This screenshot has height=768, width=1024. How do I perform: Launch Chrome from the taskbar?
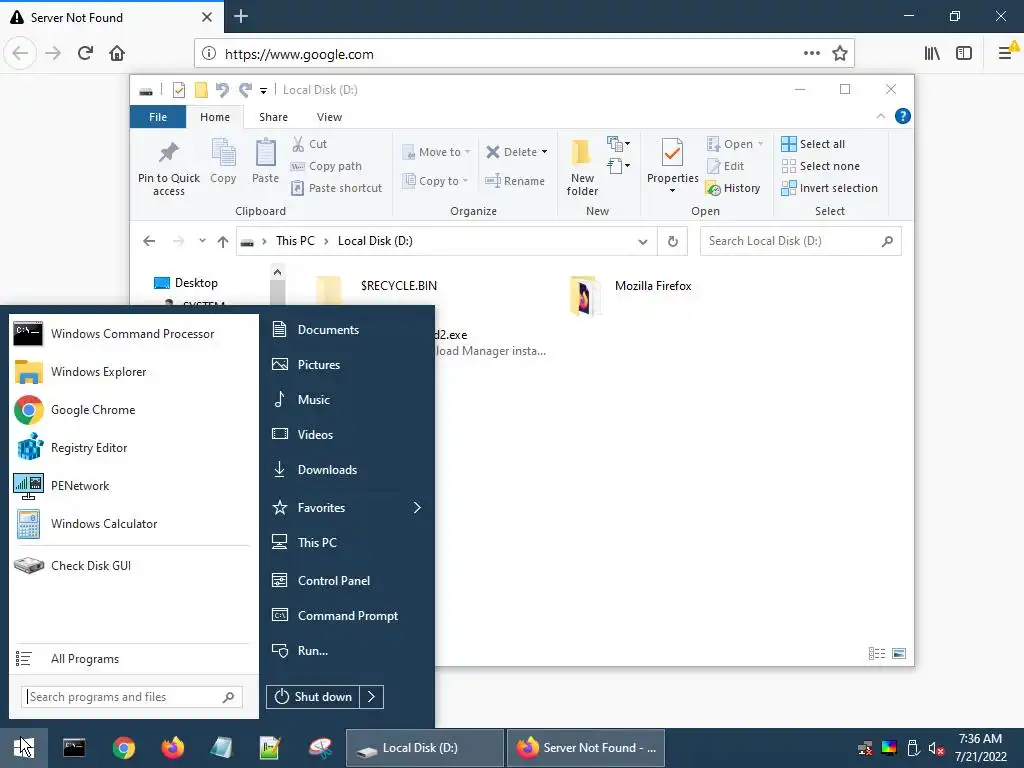[x=123, y=748]
